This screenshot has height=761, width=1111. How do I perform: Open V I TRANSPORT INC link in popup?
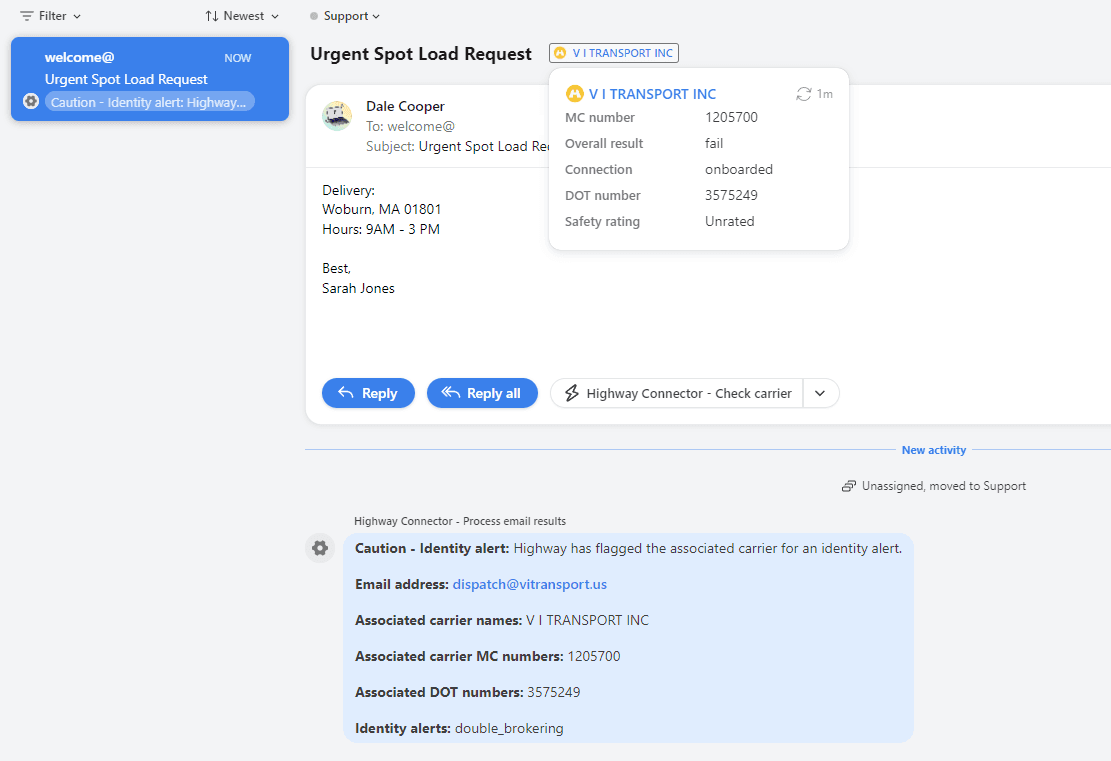pyautogui.click(x=652, y=94)
